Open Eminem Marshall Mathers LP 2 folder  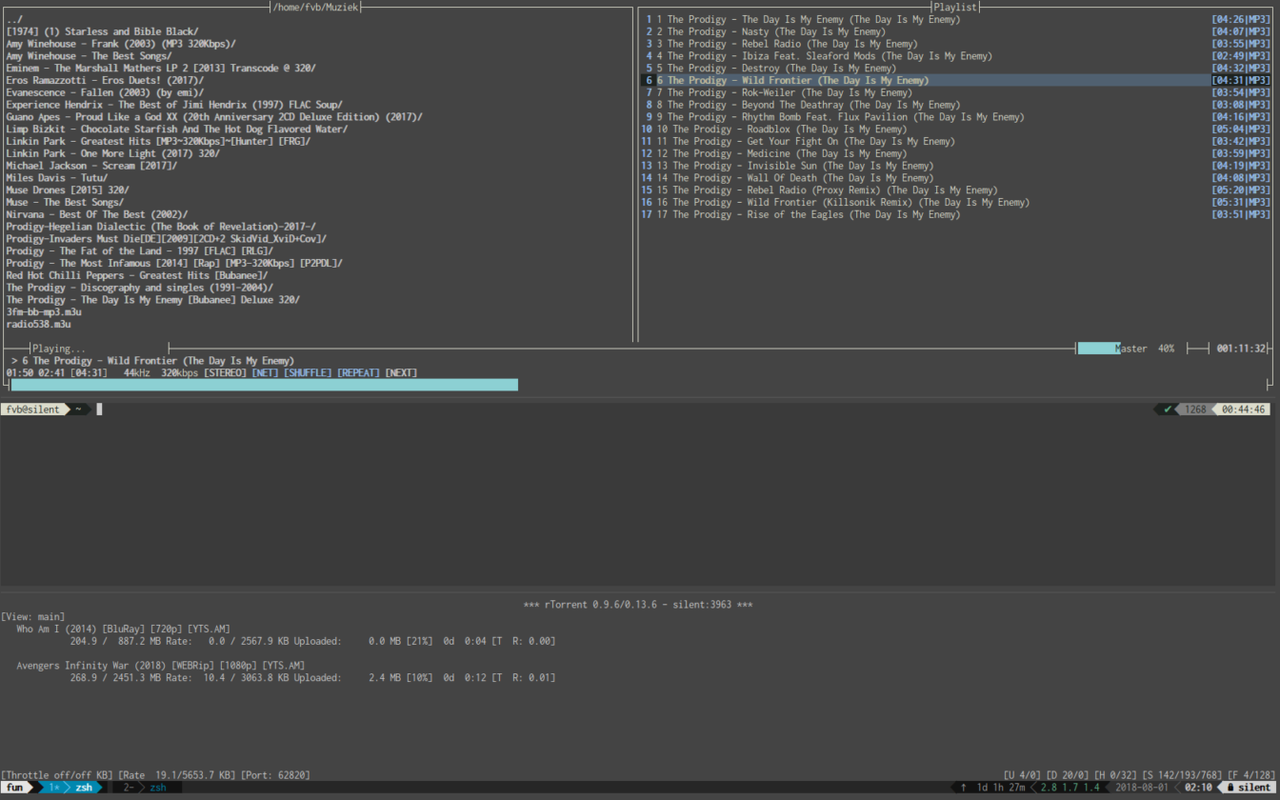click(161, 68)
